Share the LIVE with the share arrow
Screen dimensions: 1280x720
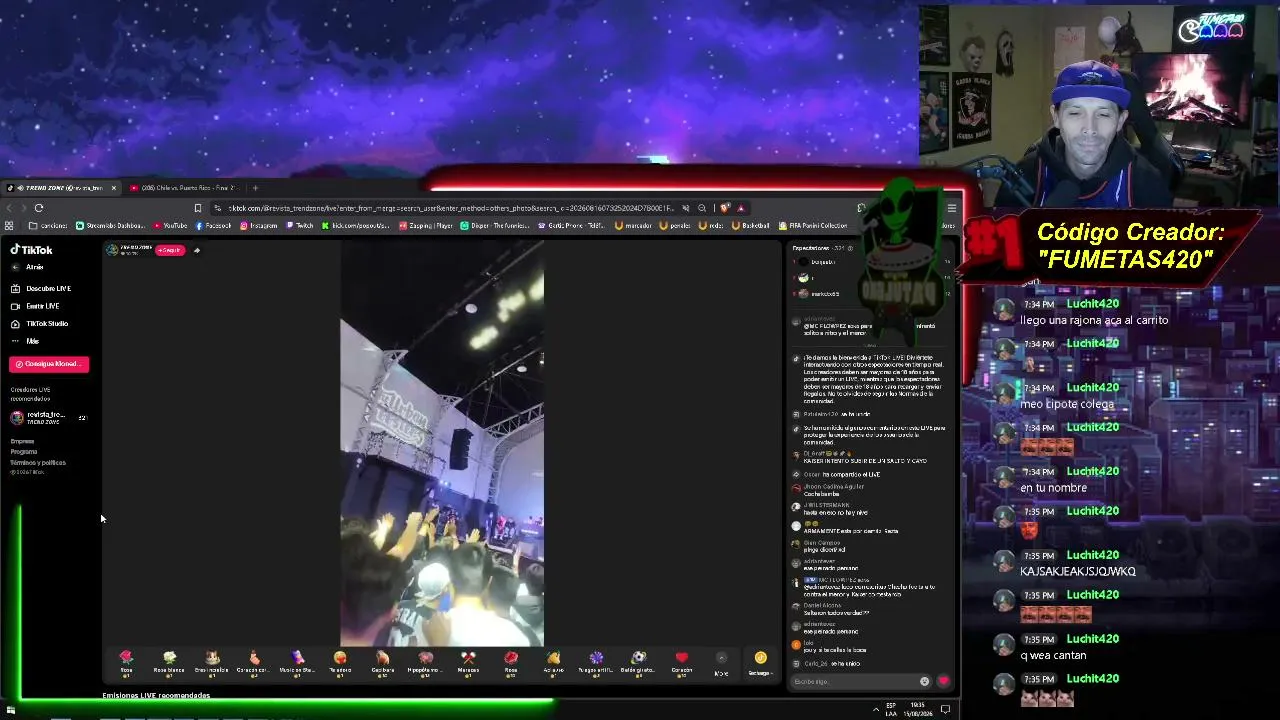[197, 250]
